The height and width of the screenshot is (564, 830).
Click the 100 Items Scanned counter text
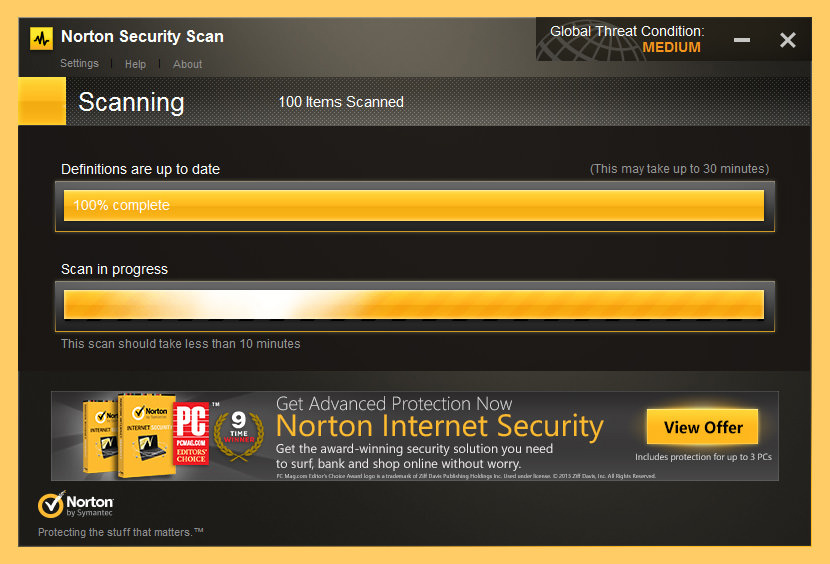click(341, 102)
